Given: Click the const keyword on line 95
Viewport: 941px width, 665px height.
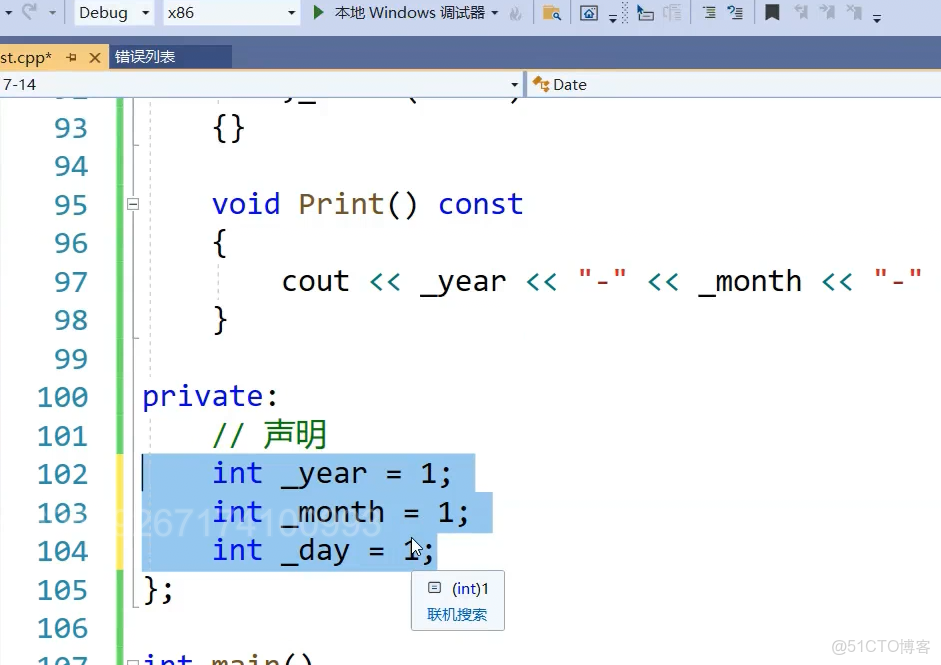Looking at the screenshot, I should tap(481, 205).
